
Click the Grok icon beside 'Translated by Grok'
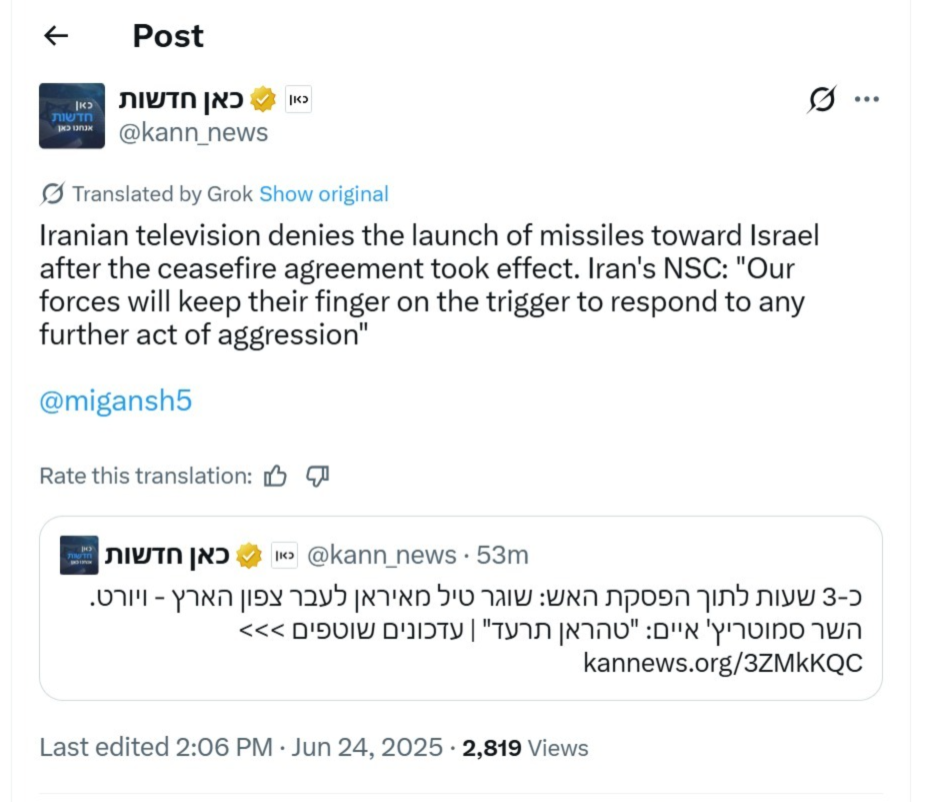point(53,193)
